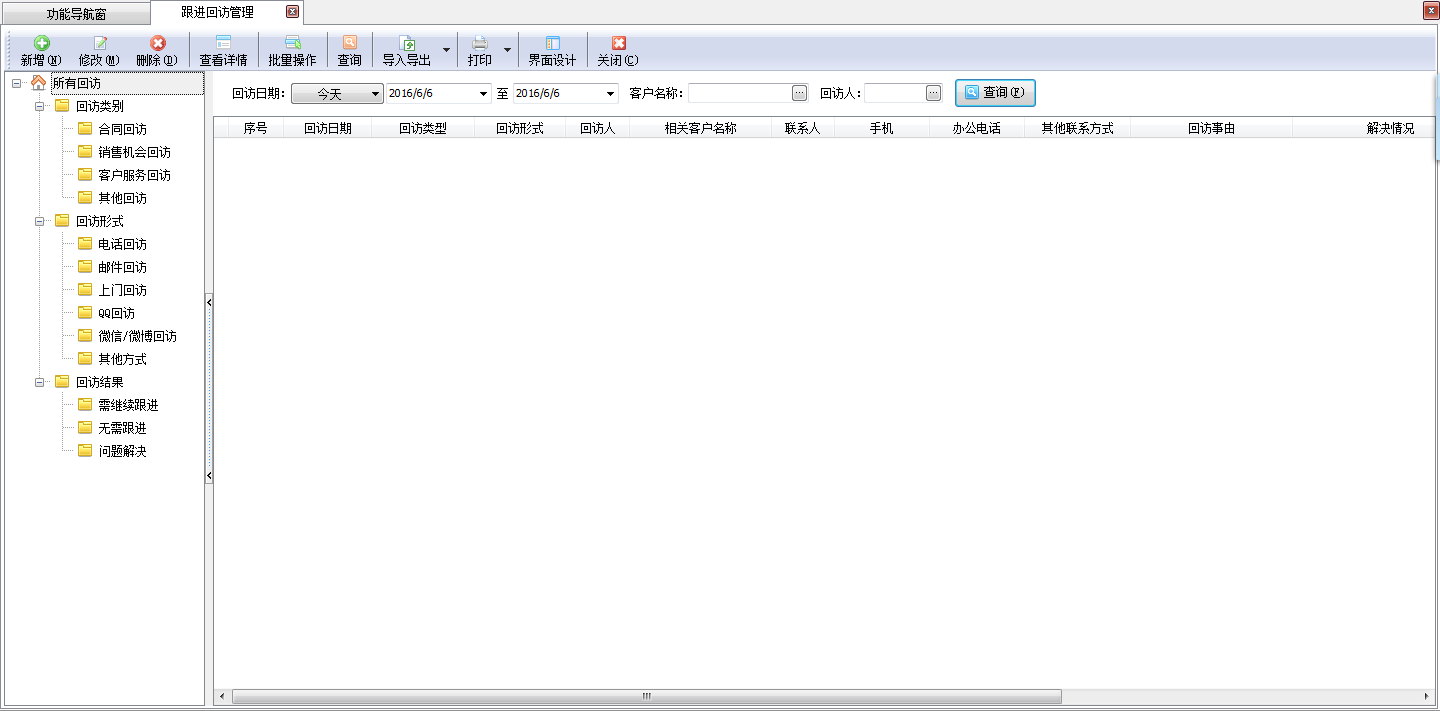This screenshot has height=711, width=1440.
Task: Click the 导入导出 (Import/Export) toolbar icon
Action: click(407, 44)
